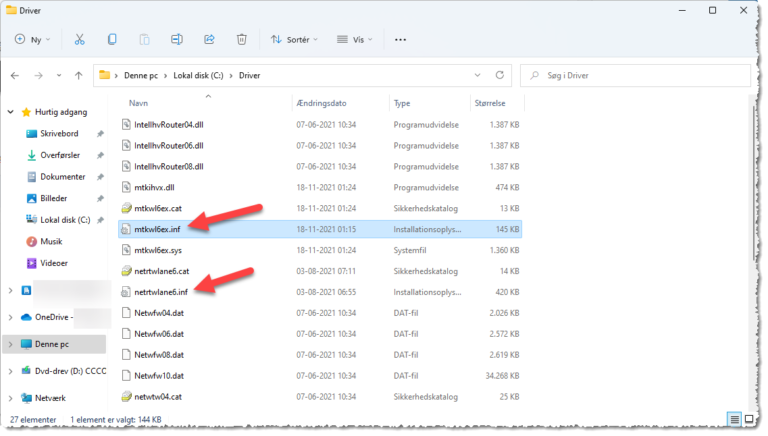Image resolution: width=768 pixels, height=436 pixels.
Task: Open Skrivebord in the sidebar
Action: click(59, 134)
